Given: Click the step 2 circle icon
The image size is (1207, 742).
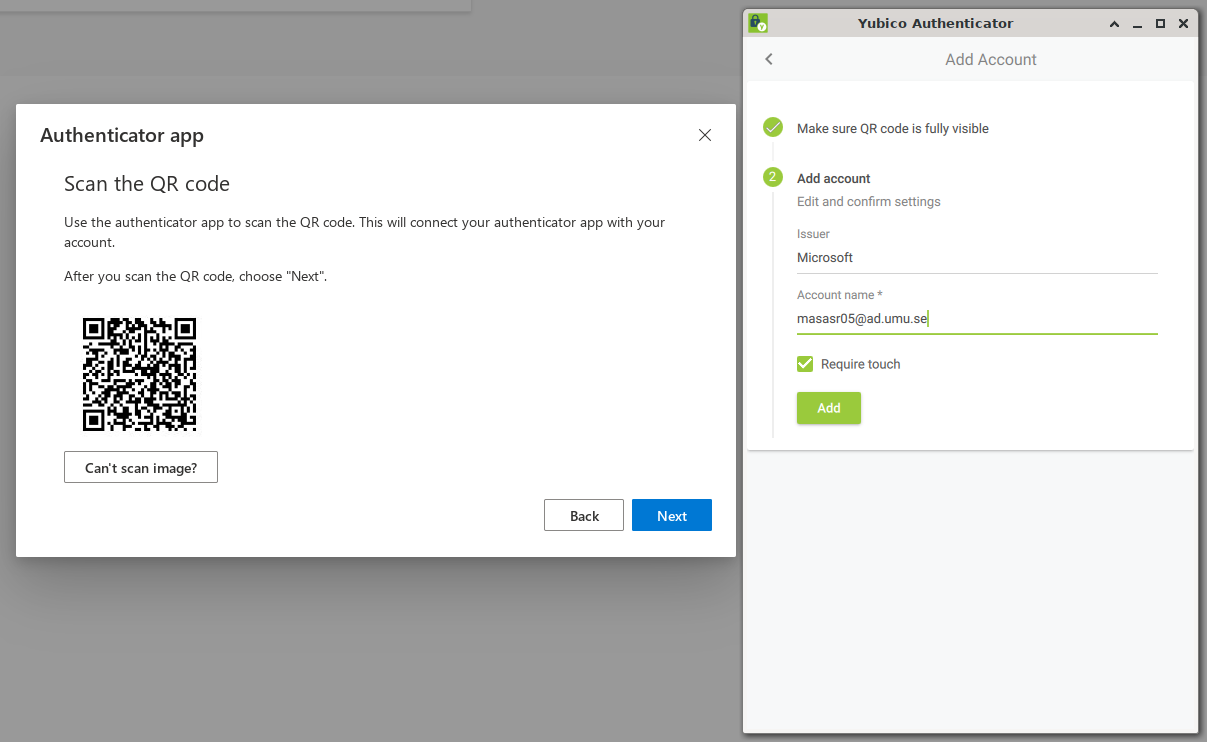Looking at the screenshot, I should (x=773, y=177).
